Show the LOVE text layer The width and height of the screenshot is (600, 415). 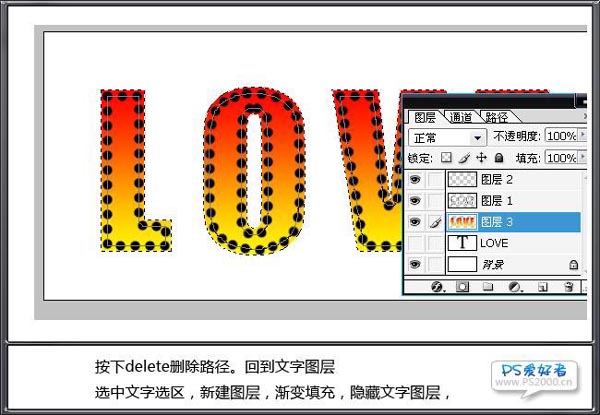pos(416,243)
